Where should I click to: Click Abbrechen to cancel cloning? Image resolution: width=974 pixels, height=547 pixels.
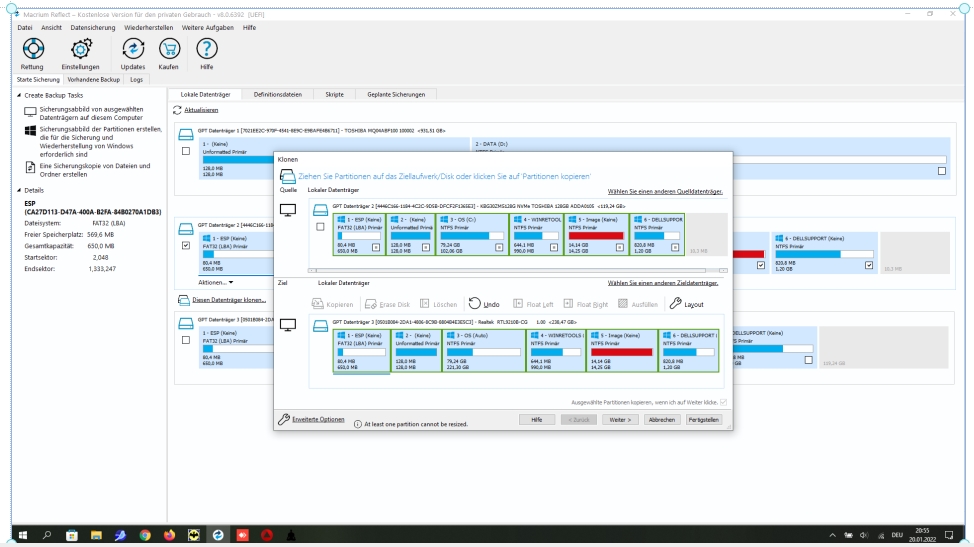pos(662,420)
